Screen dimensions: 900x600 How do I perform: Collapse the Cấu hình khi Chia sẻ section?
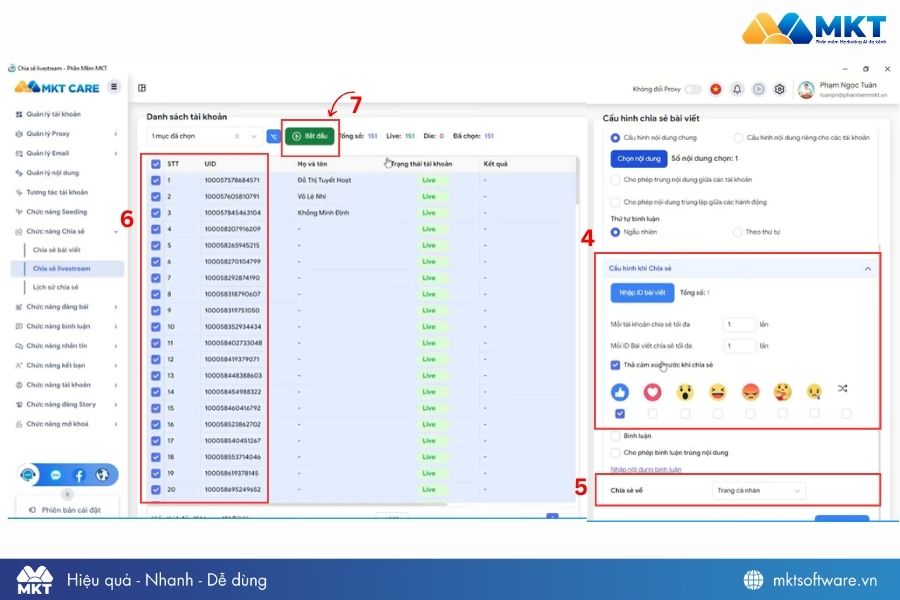point(867,269)
